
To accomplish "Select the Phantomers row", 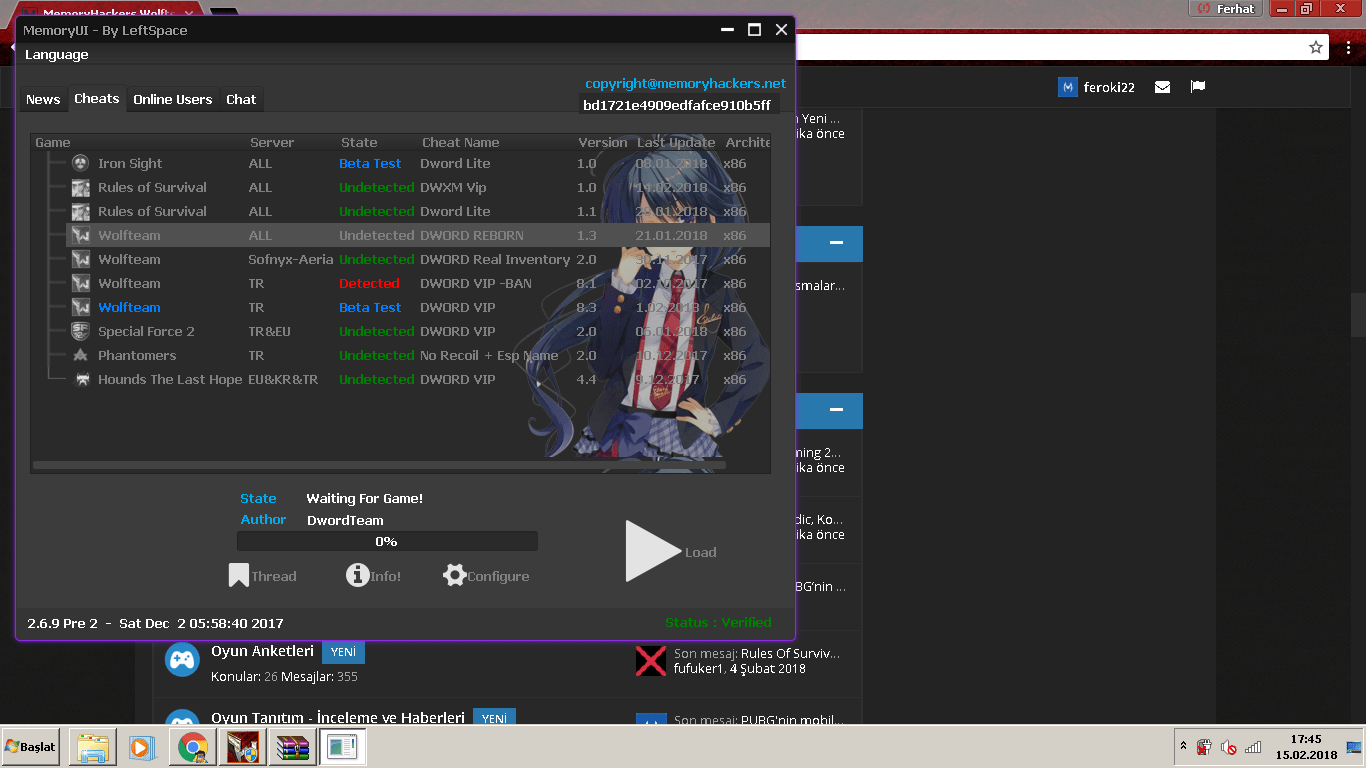I will [418, 355].
